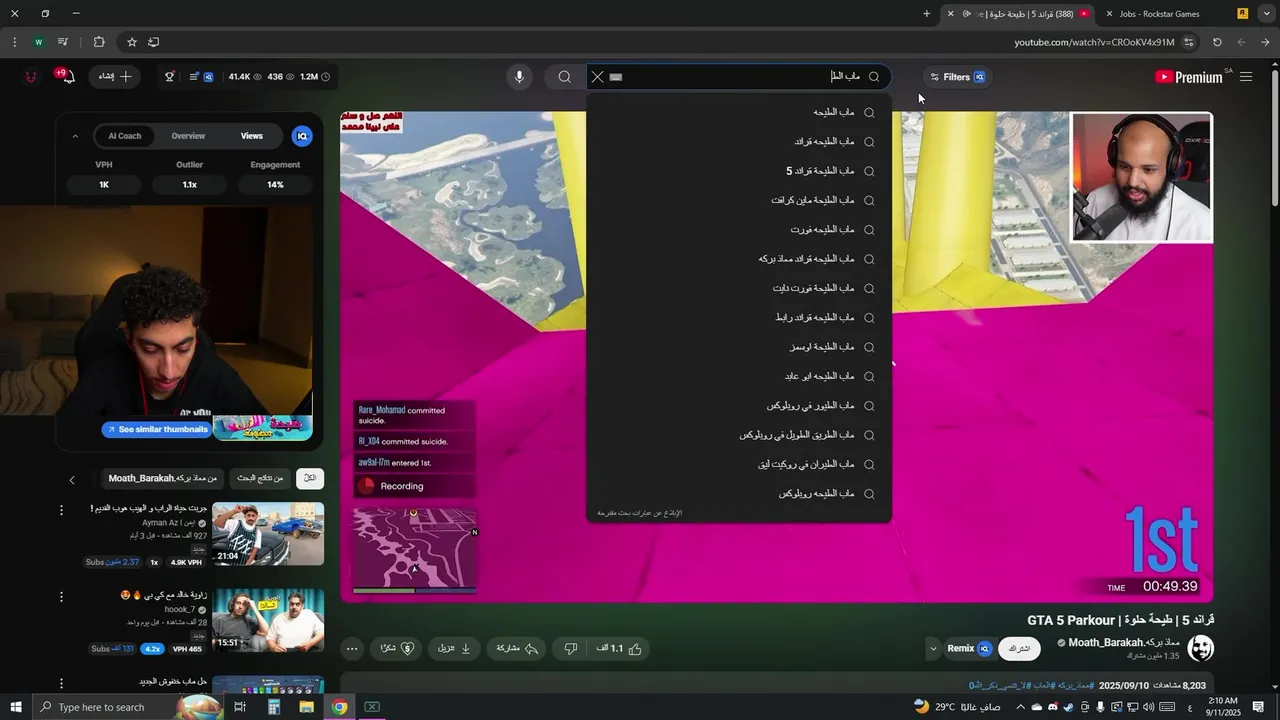This screenshot has height=720, width=1280.
Task: Switch to the Overview tab in vidIQ panel
Action: 188,136
